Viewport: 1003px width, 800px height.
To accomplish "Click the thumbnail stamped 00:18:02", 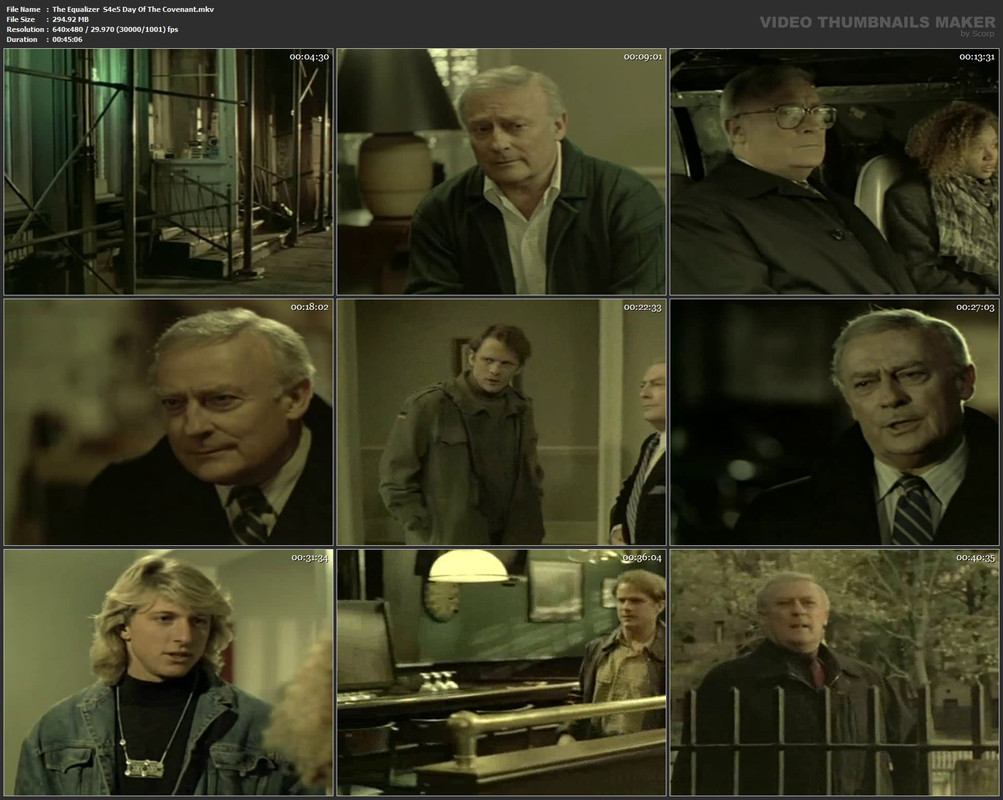I will pos(168,422).
